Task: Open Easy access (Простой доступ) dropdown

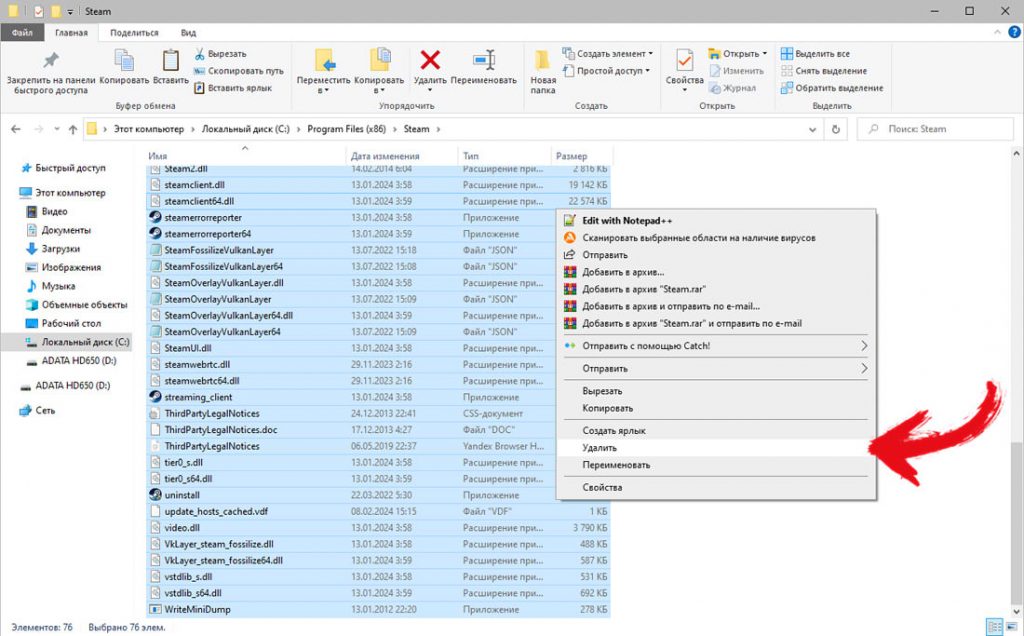Action: pyautogui.click(x=606, y=71)
